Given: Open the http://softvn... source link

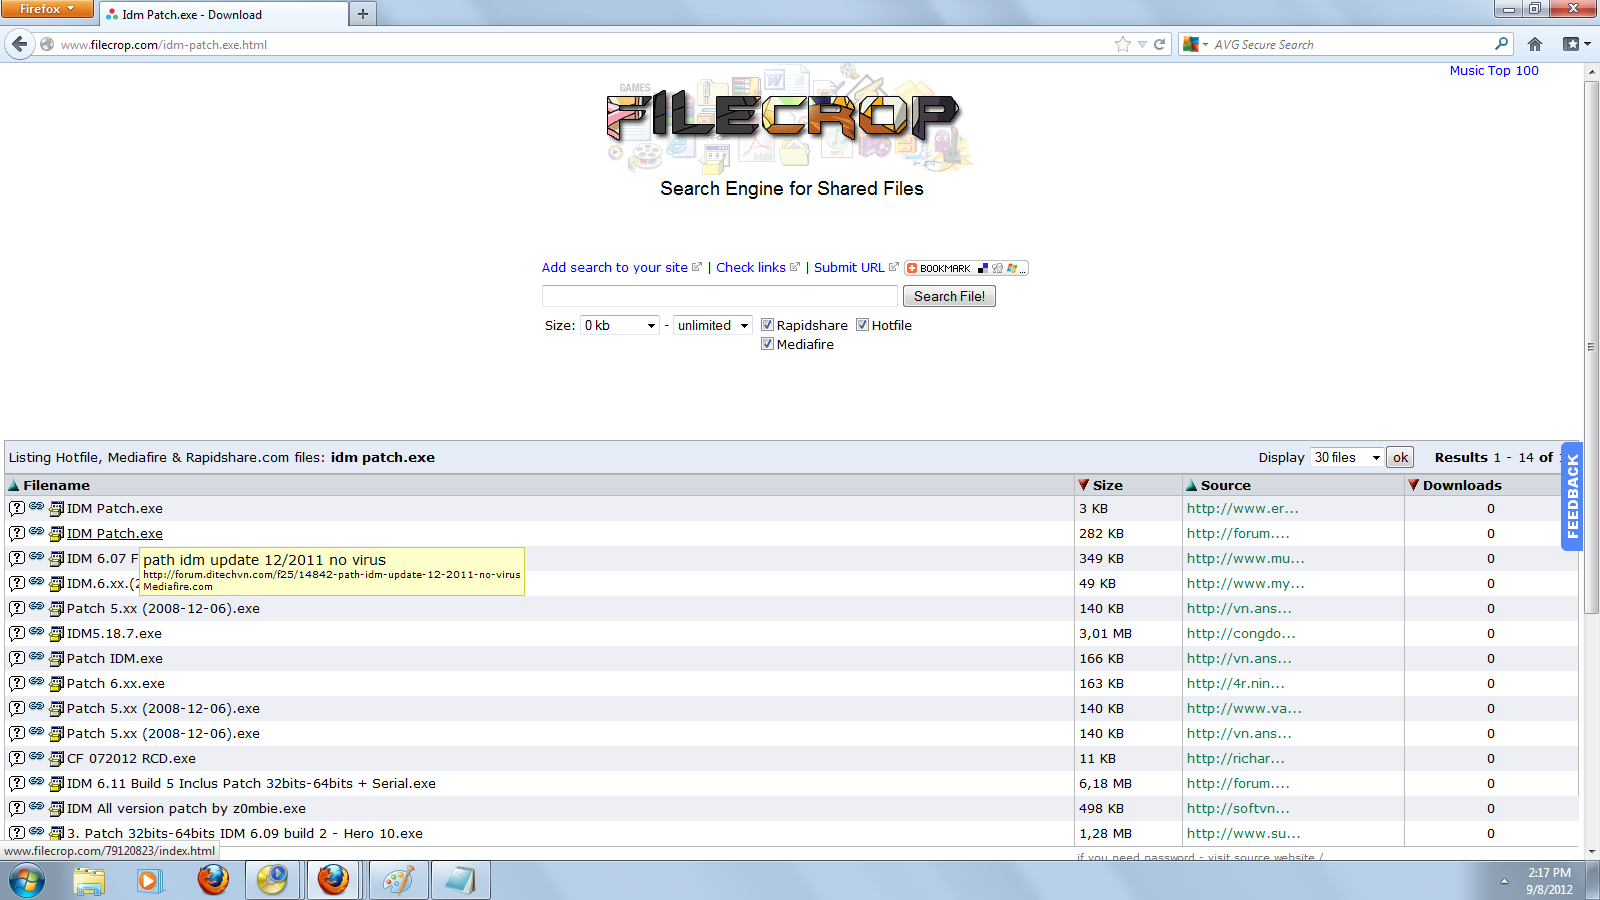Looking at the screenshot, I should pos(1238,808).
